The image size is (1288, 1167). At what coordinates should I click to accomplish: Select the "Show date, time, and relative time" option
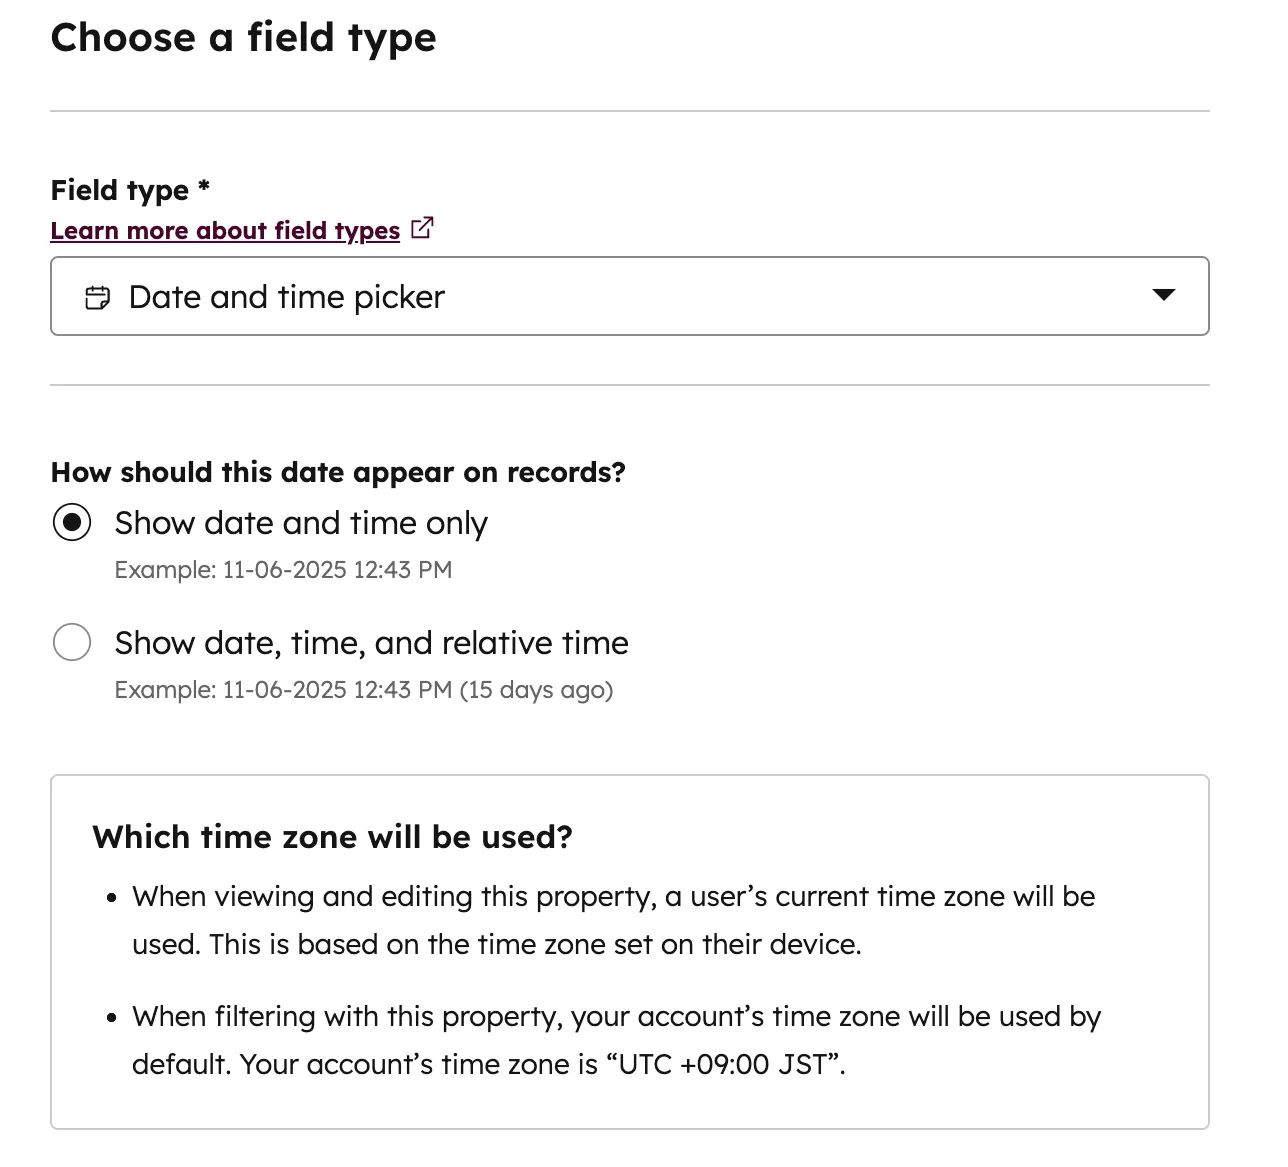71,642
